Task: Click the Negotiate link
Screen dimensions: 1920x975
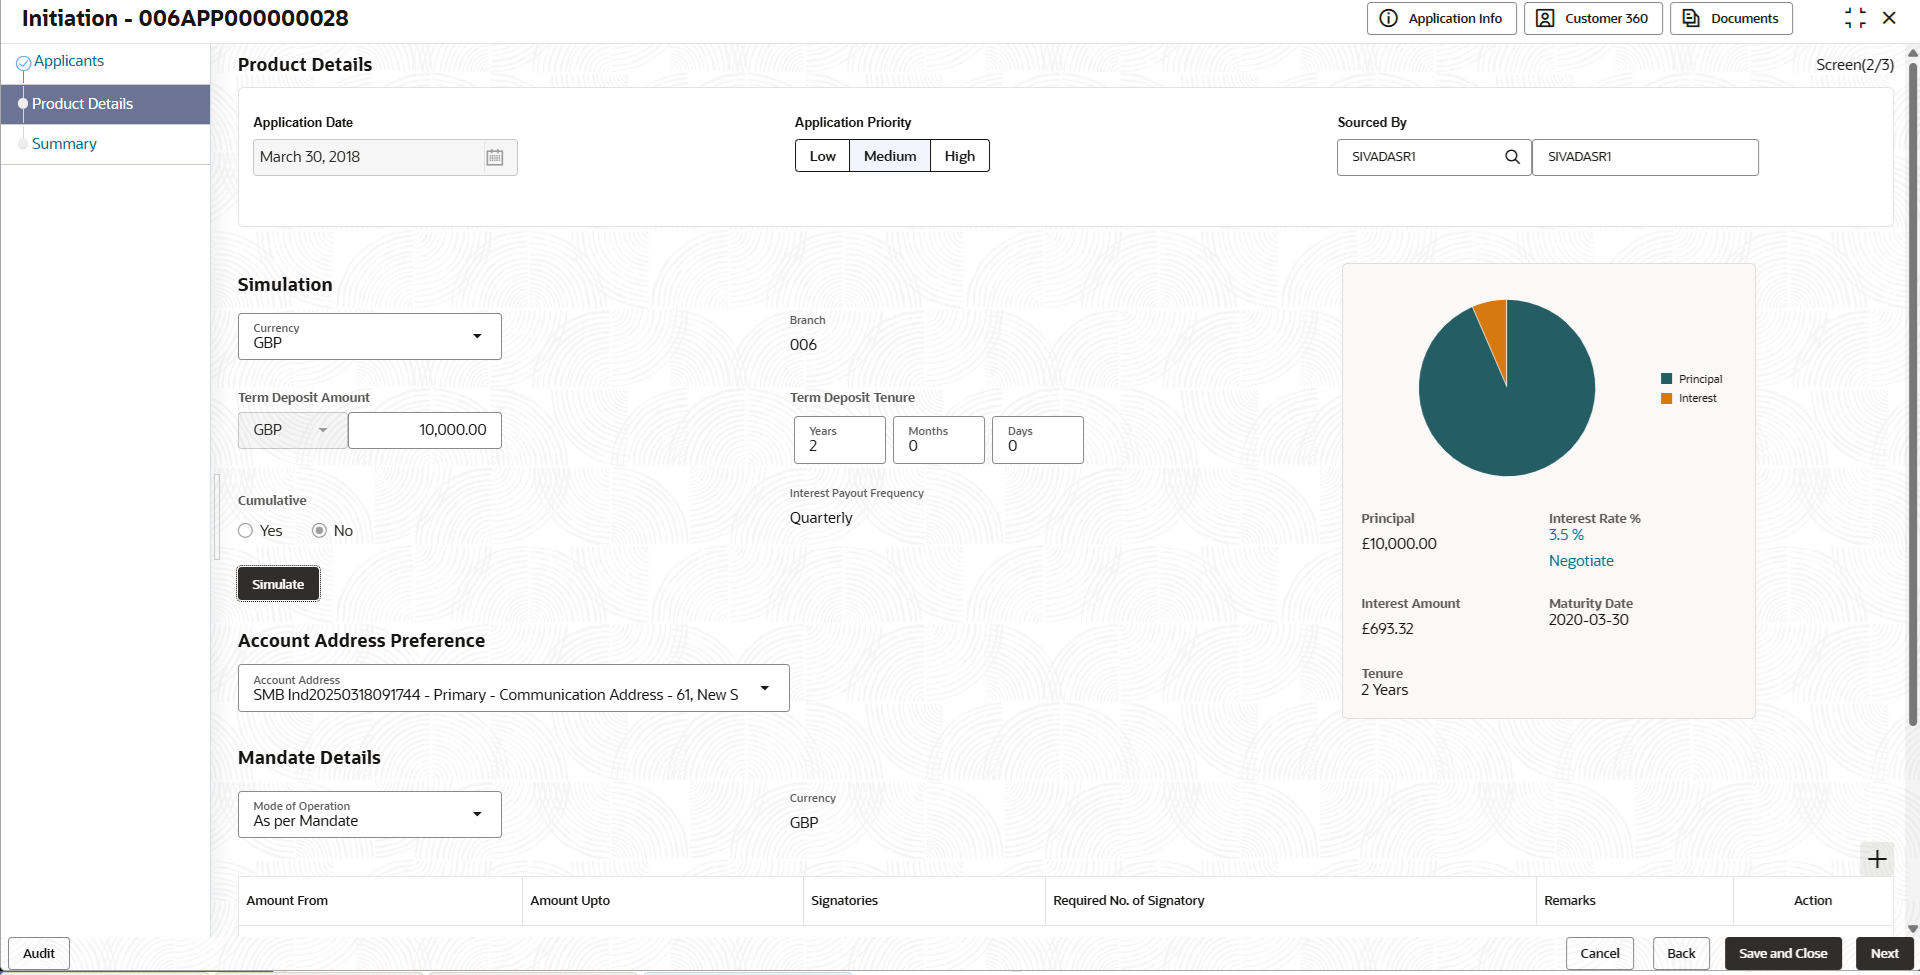Action: tap(1581, 561)
